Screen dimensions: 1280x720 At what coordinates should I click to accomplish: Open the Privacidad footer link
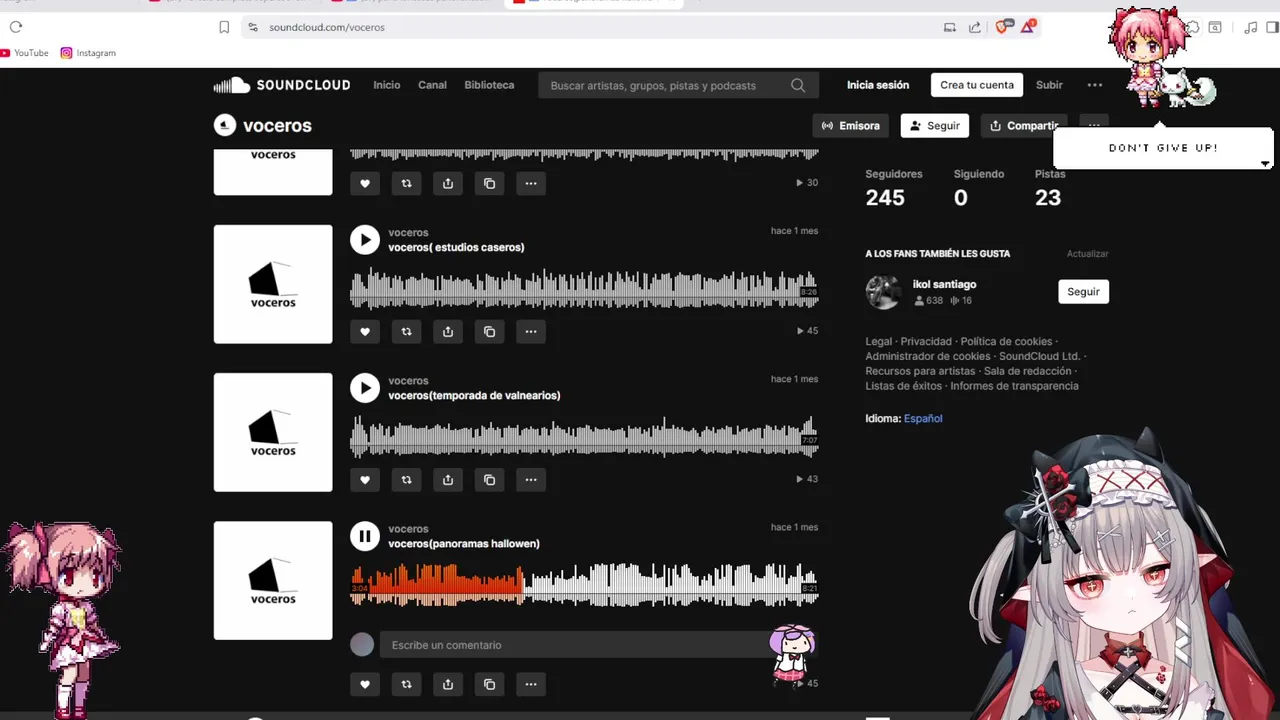coord(926,342)
